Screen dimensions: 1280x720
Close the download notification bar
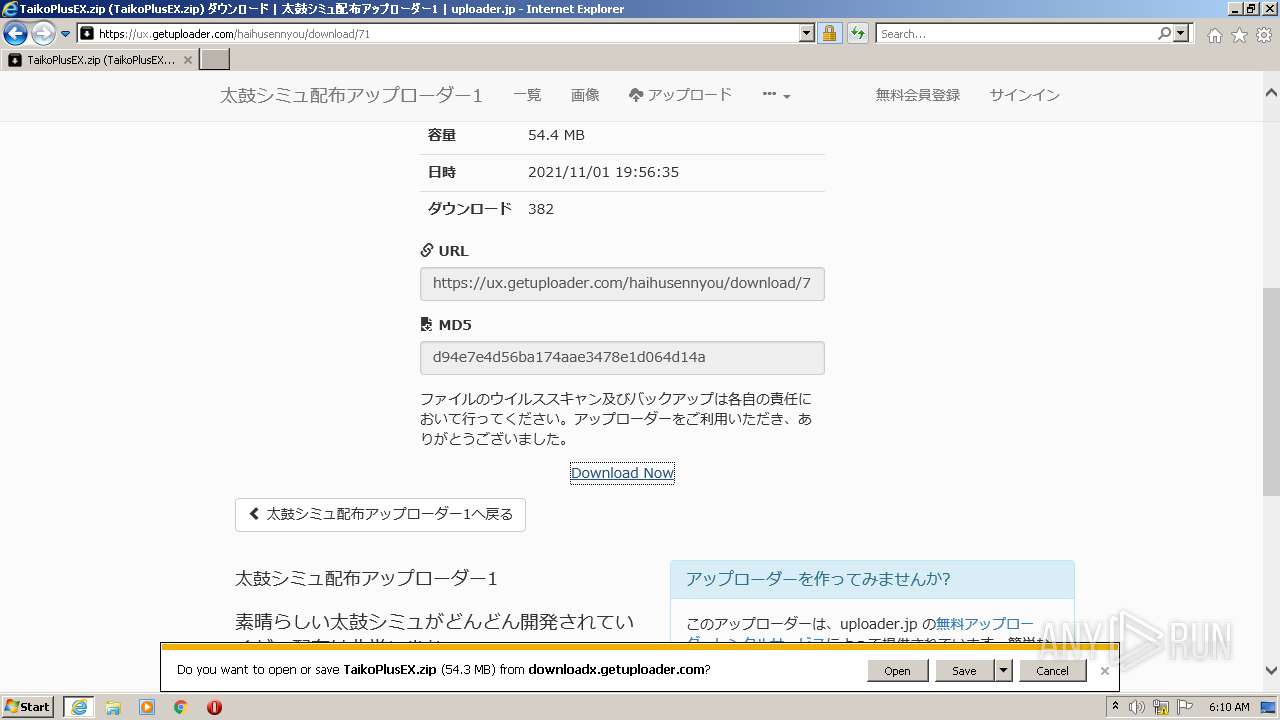coord(1105,671)
